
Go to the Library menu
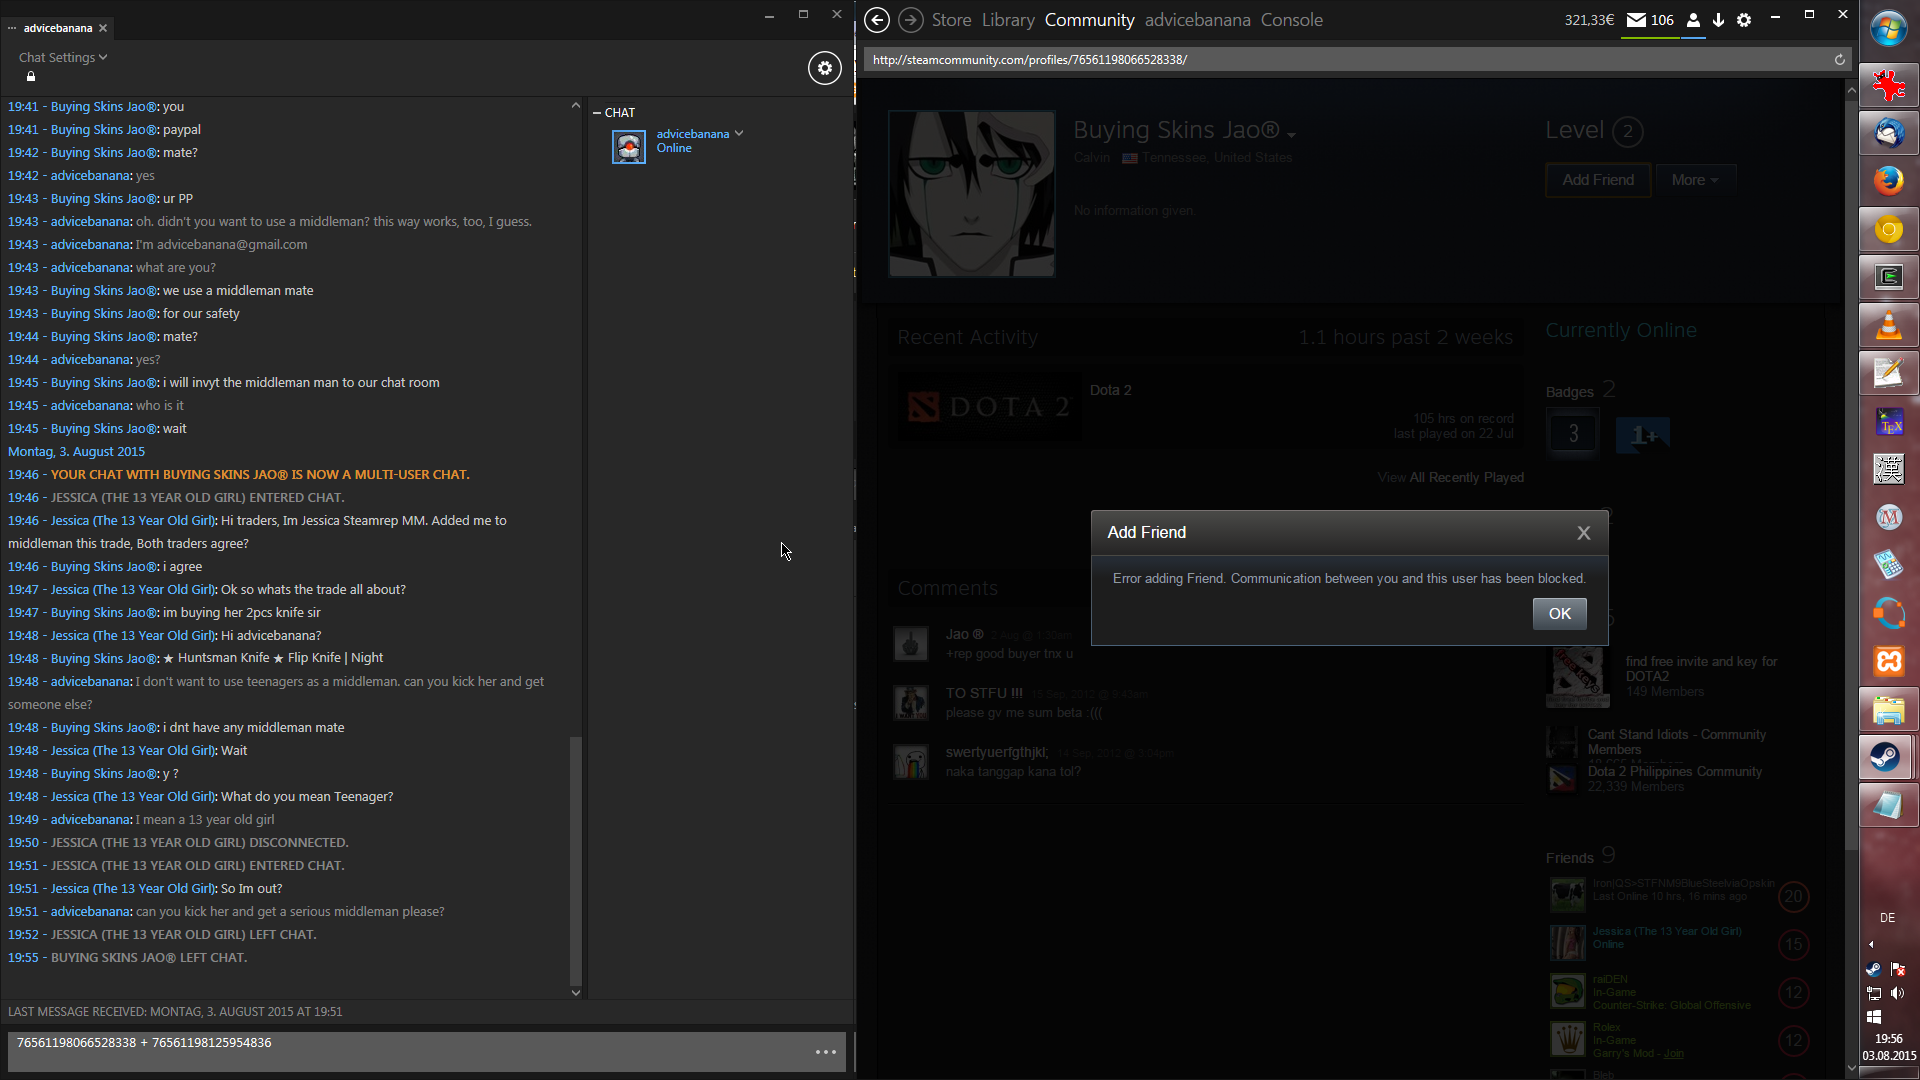click(x=1008, y=20)
